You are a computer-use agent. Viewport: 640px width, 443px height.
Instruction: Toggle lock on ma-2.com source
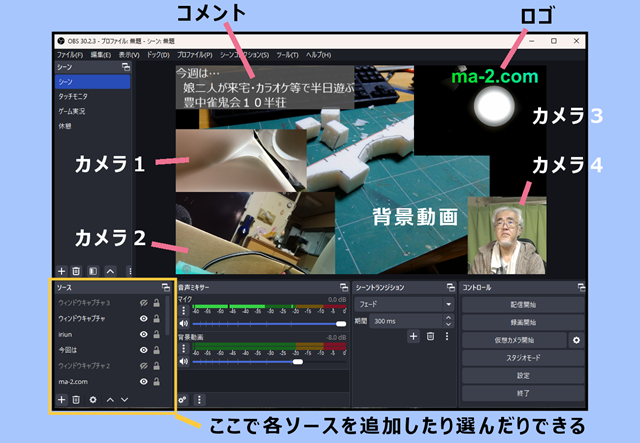coord(156,382)
